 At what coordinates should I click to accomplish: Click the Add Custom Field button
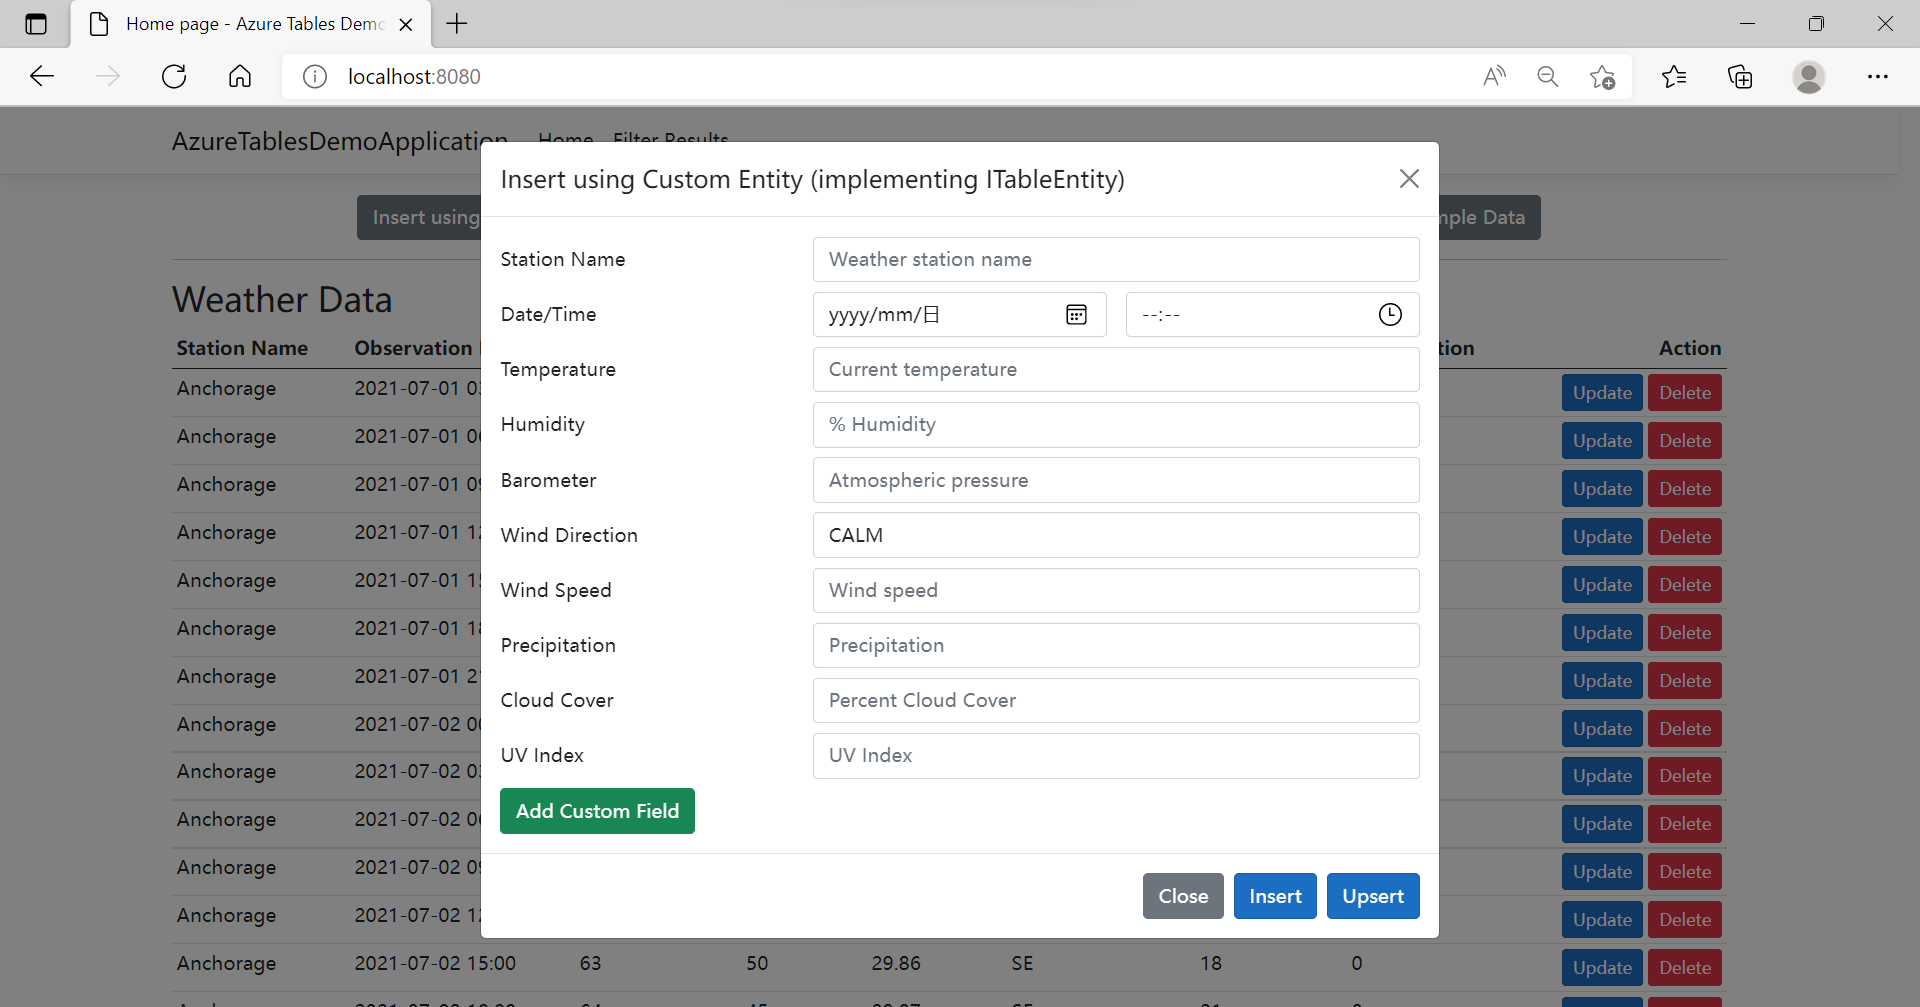coord(597,811)
